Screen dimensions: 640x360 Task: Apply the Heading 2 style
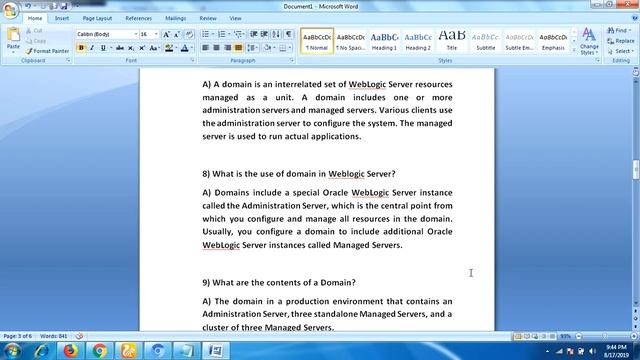tap(418, 41)
